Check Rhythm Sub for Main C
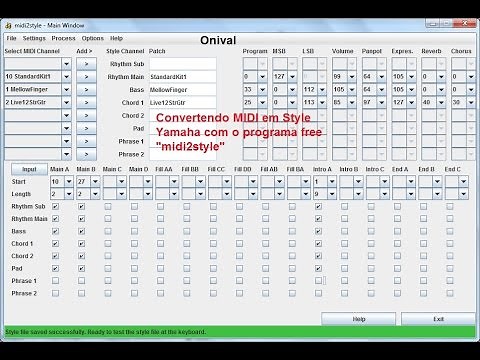 point(108,207)
